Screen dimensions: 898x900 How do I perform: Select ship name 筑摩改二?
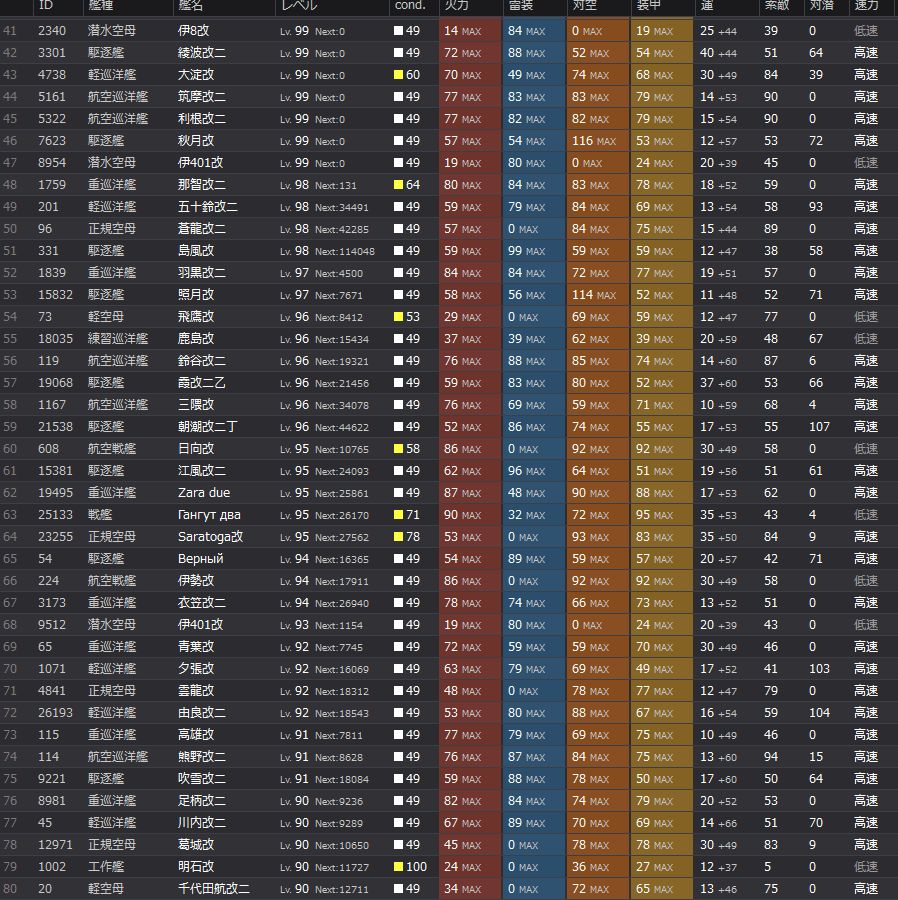tap(202, 97)
